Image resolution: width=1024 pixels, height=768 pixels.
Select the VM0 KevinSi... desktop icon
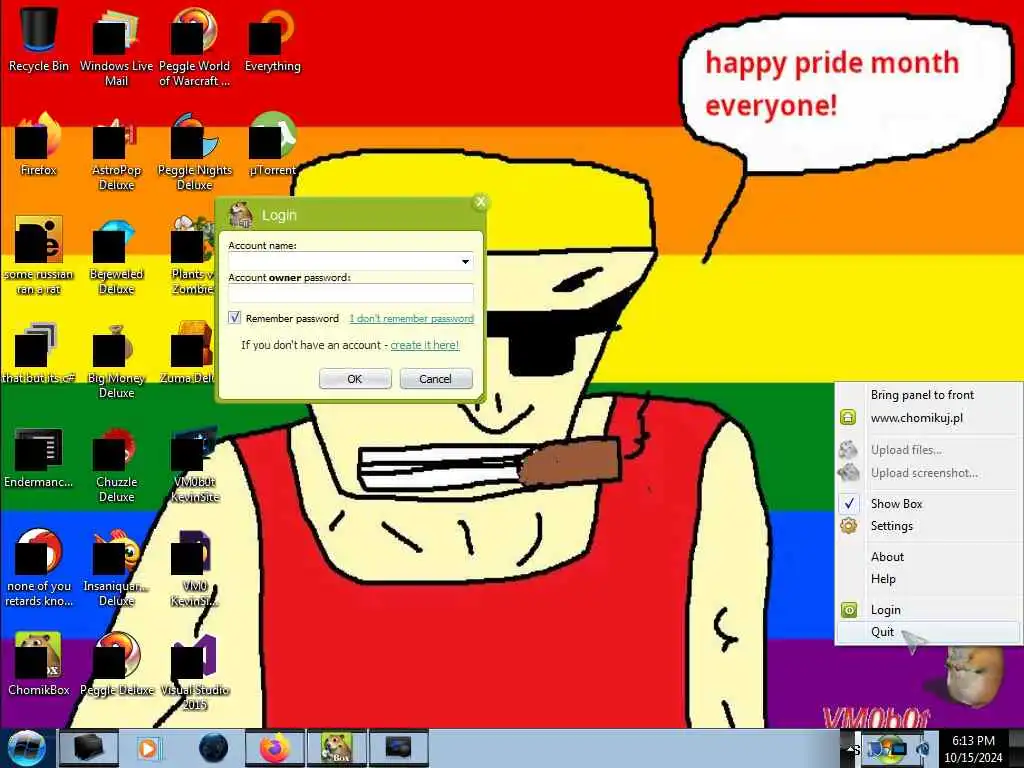pos(195,568)
